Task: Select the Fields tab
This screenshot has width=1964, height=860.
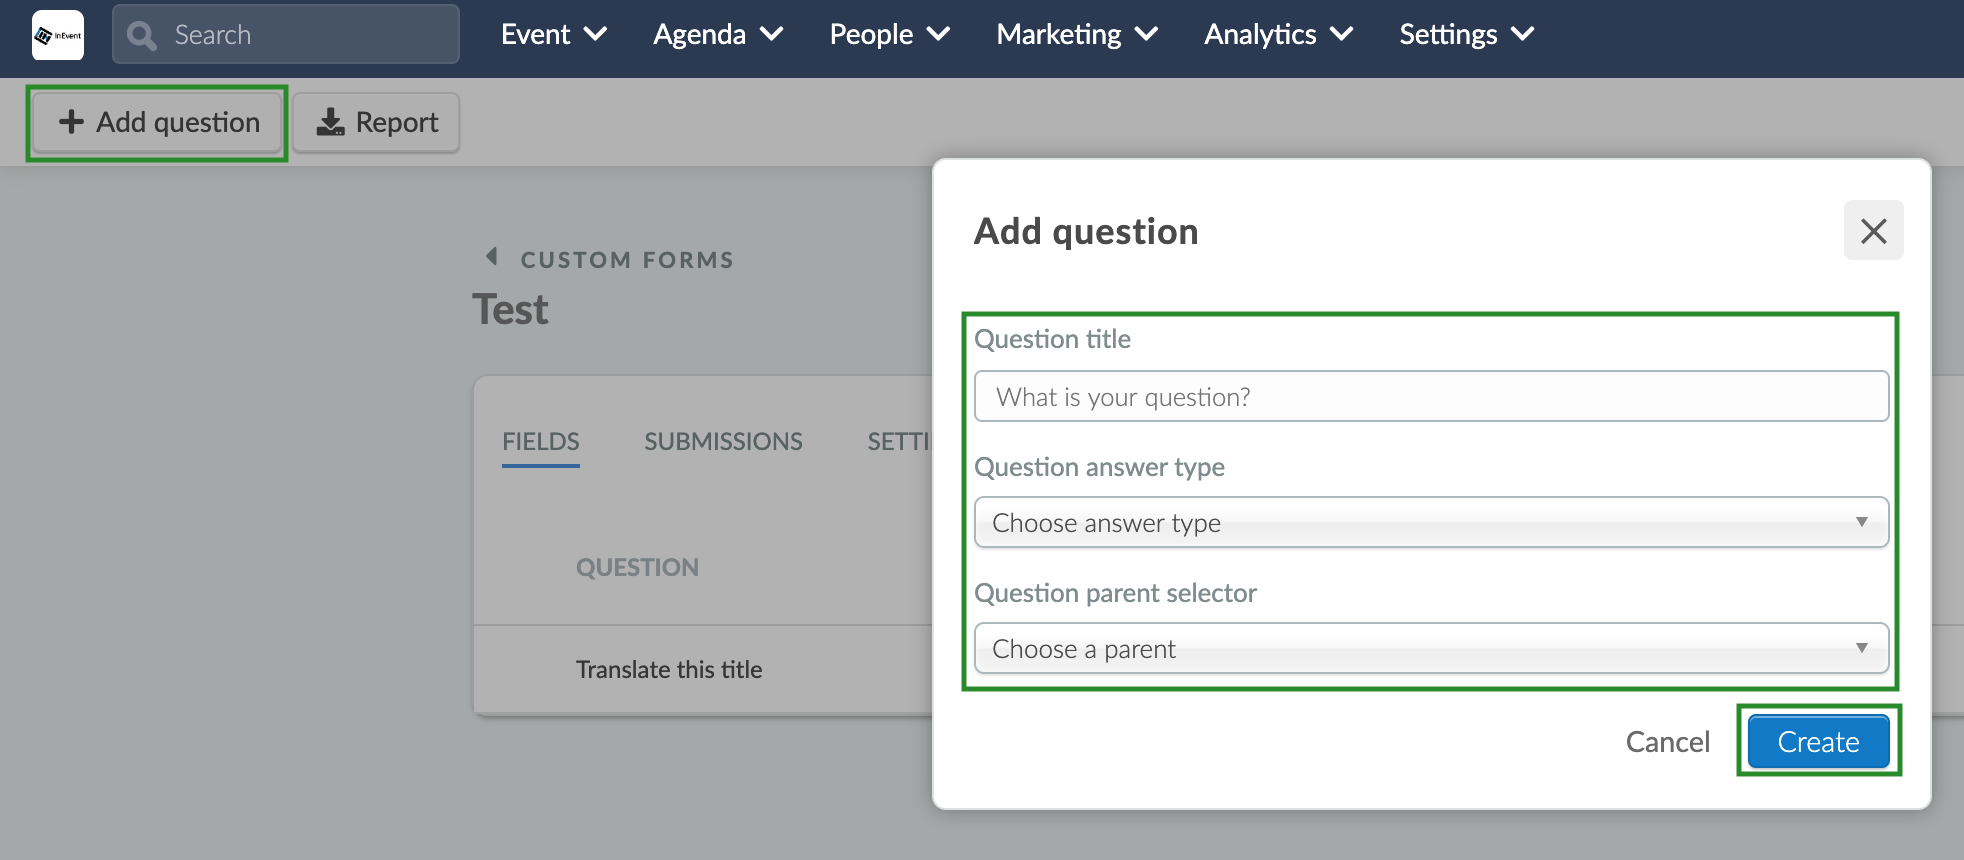Action: pyautogui.click(x=541, y=441)
